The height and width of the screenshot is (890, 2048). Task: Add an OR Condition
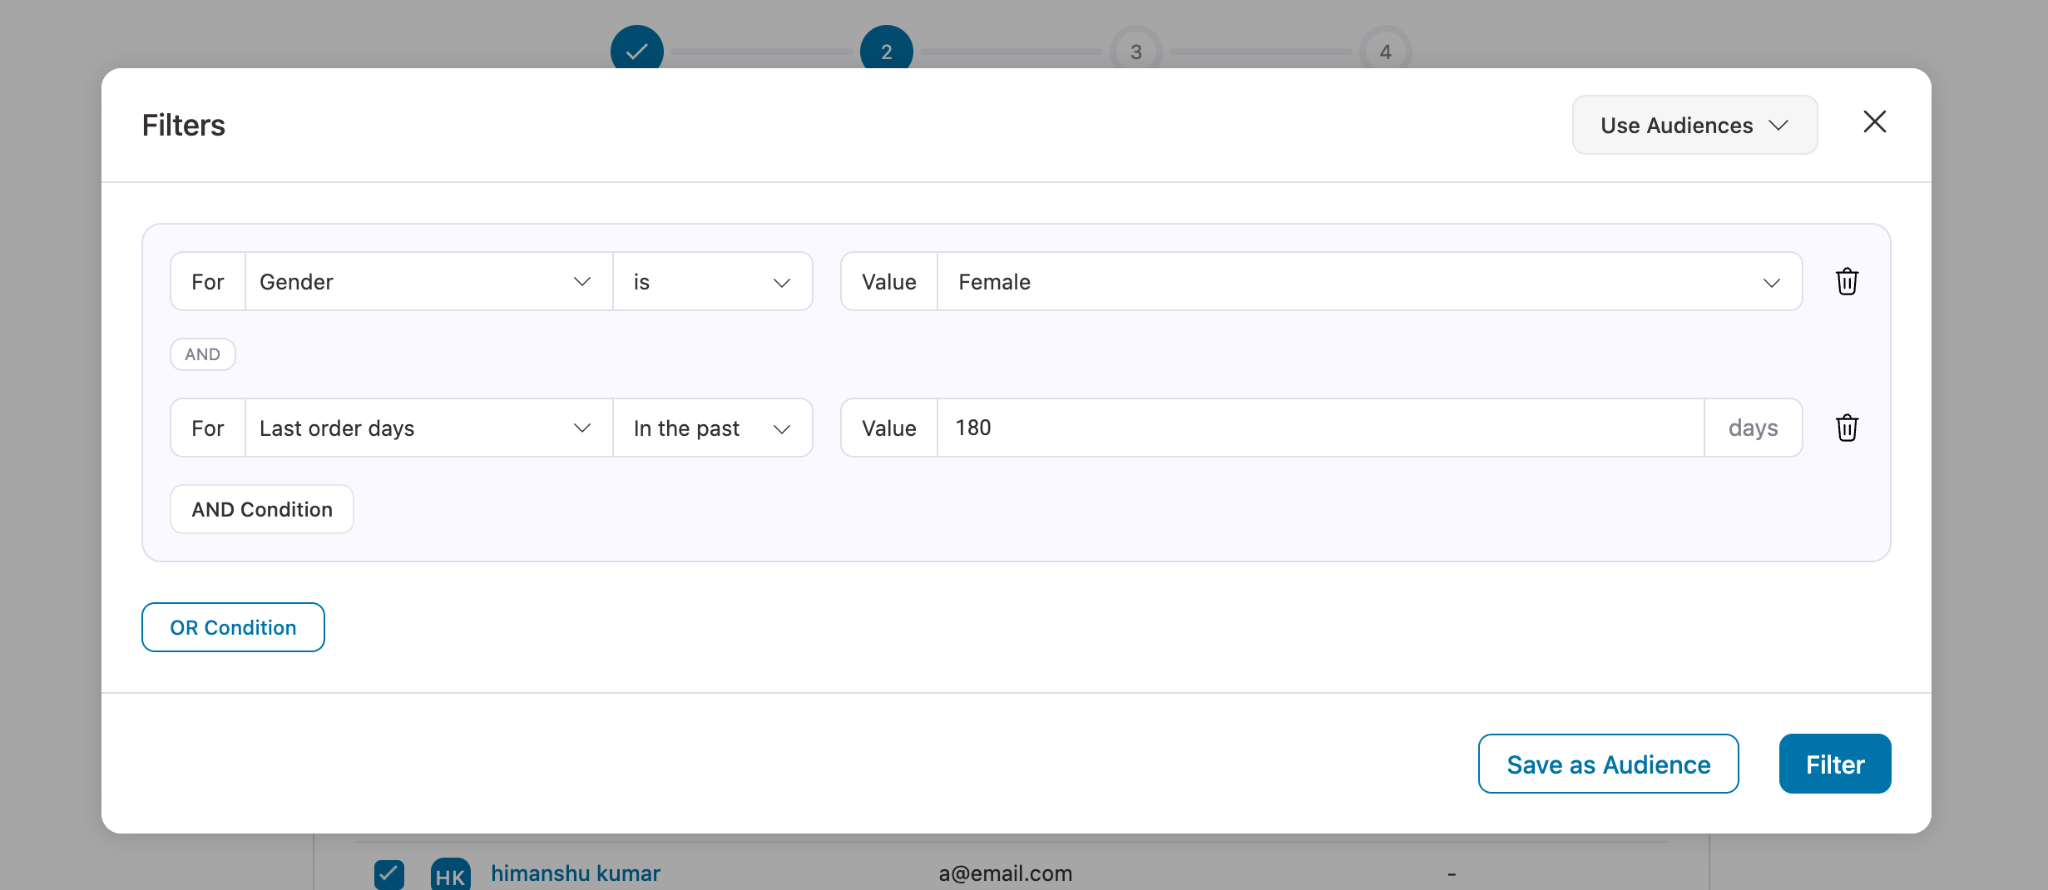coord(233,627)
